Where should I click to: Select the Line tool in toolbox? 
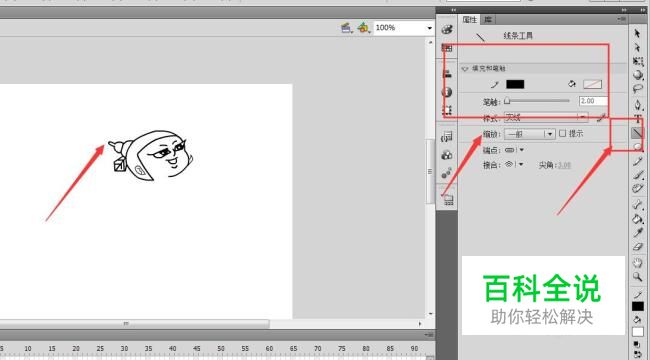click(637, 133)
